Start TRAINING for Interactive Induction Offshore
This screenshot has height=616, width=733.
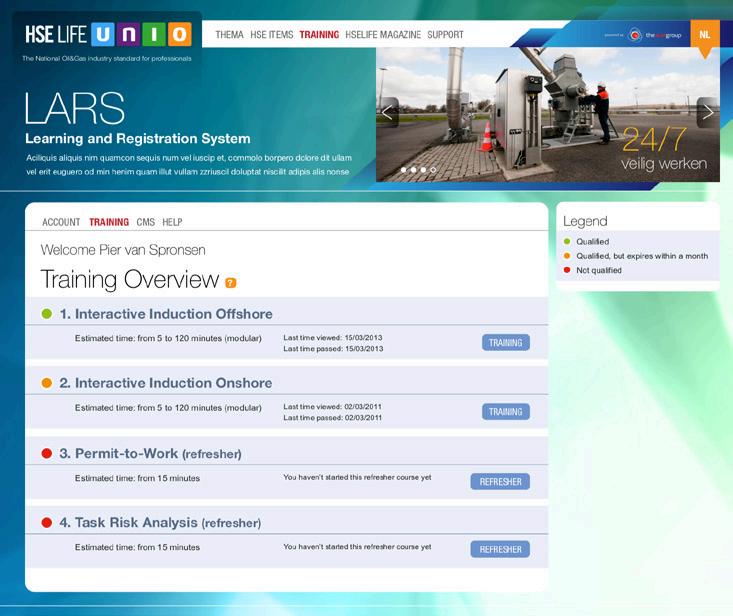pos(506,343)
